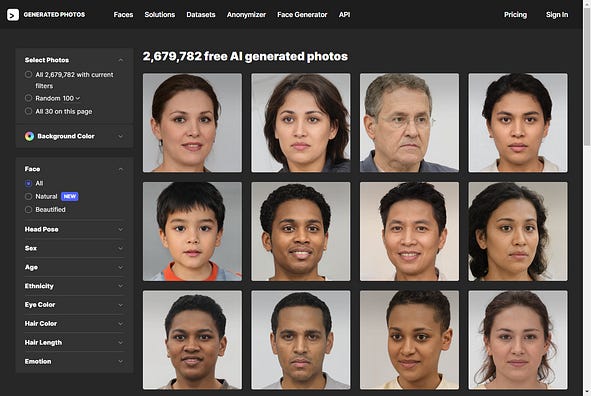Expand the Ethnicity filter
The image size is (591, 396).
(x=74, y=286)
